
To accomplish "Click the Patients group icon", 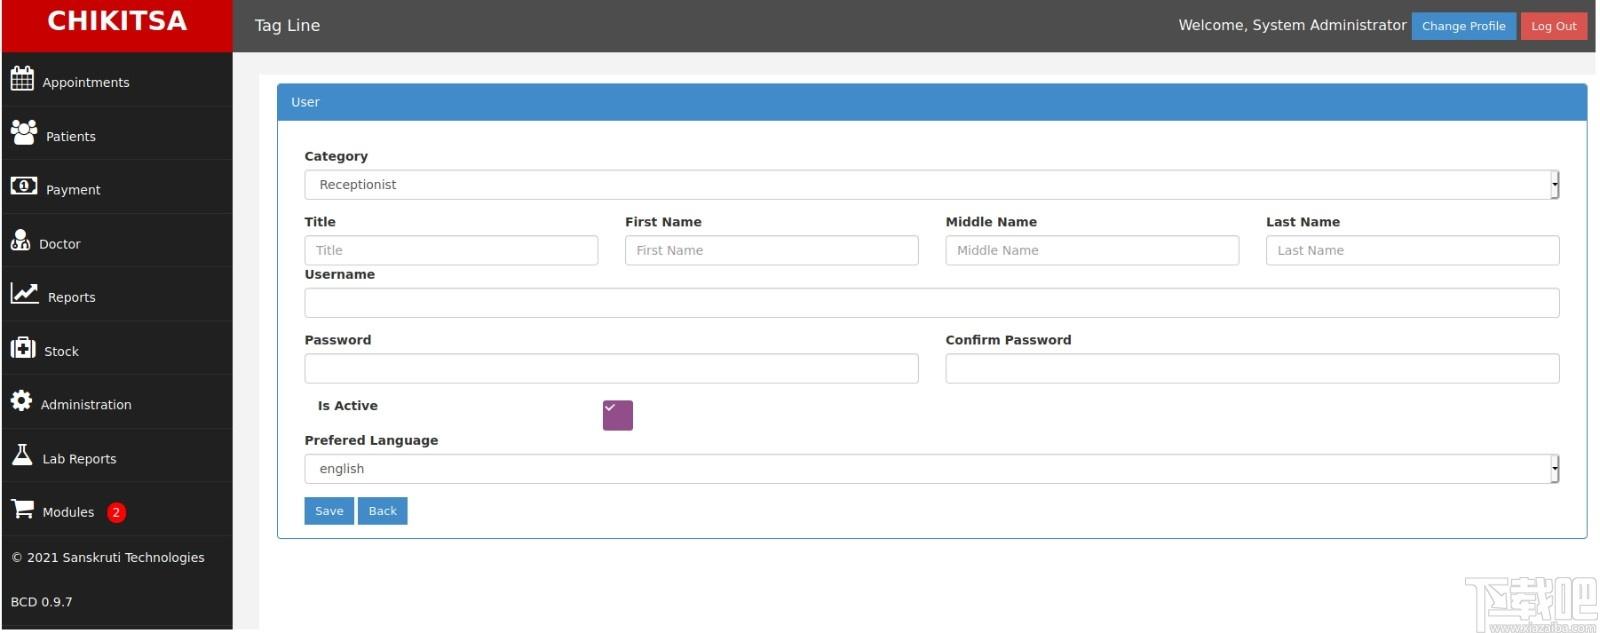I will tap(24, 132).
